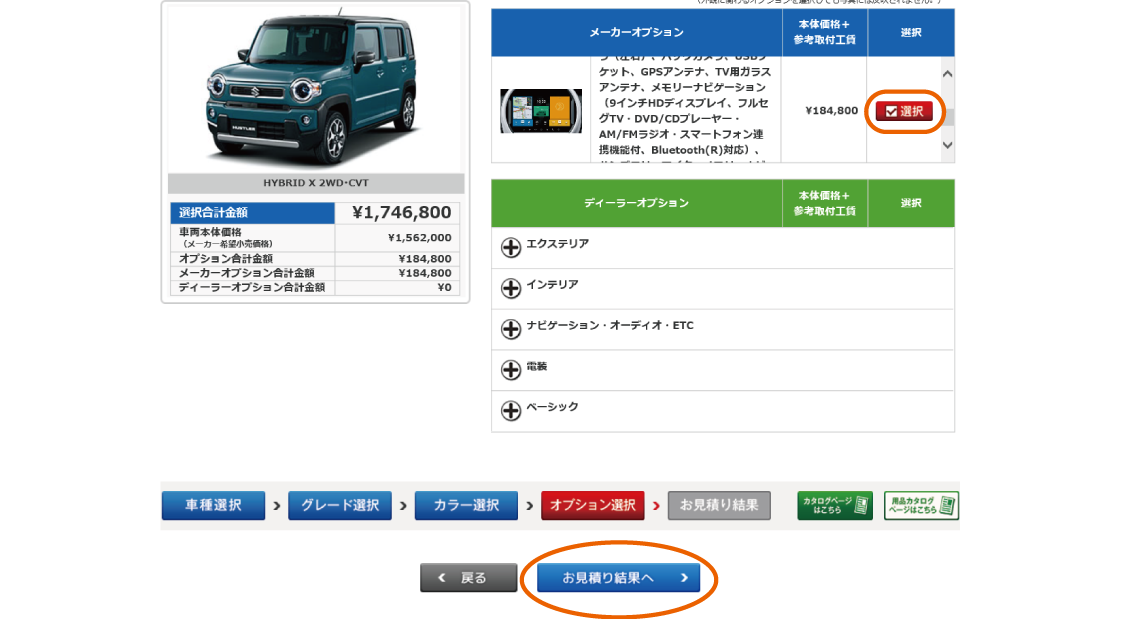This screenshot has width=1125, height=619.
Task: Open the 用品カタログページはこちら link
Action: pos(921,505)
